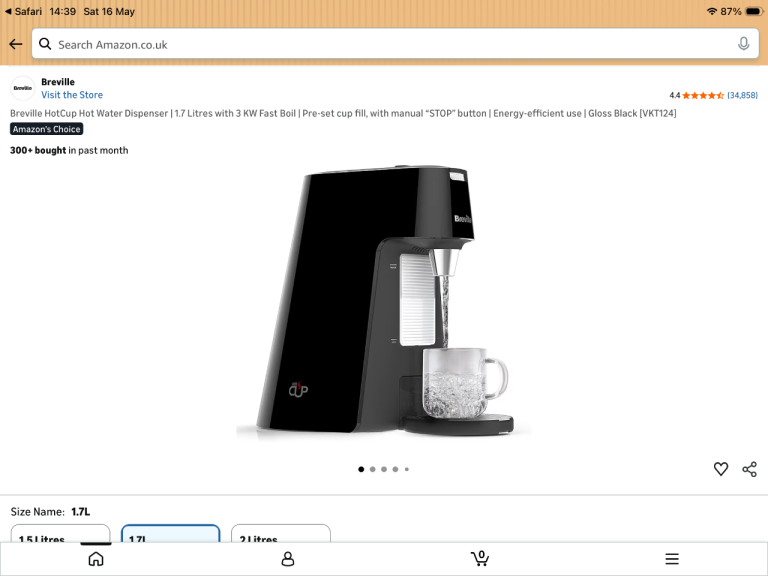Tap the product title text Breville HotCup
Screen dimensions: 768x576
(343, 113)
